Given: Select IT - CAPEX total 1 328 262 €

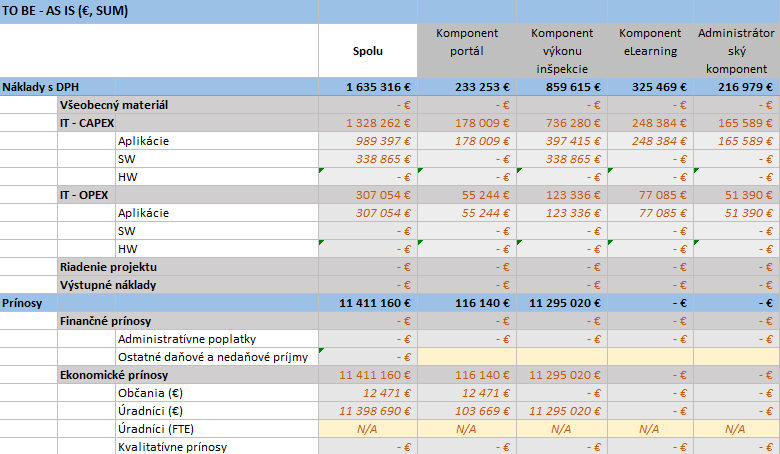Looking at the screenshot, I should coord(368,123).
